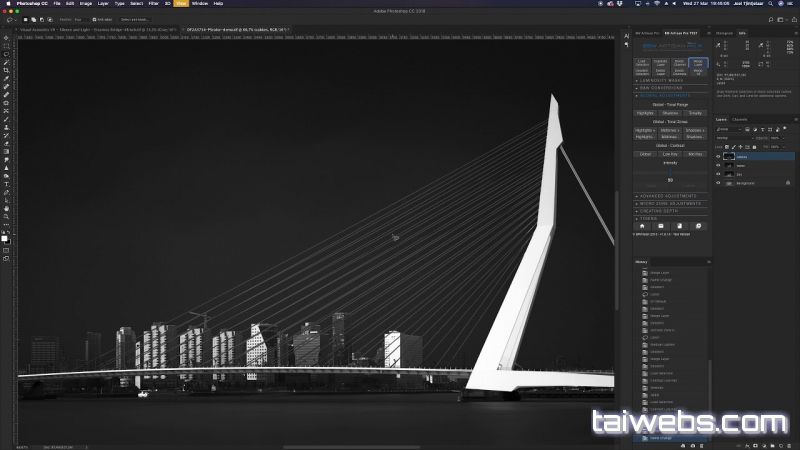Switch to the Channels tab

(740, 120)
